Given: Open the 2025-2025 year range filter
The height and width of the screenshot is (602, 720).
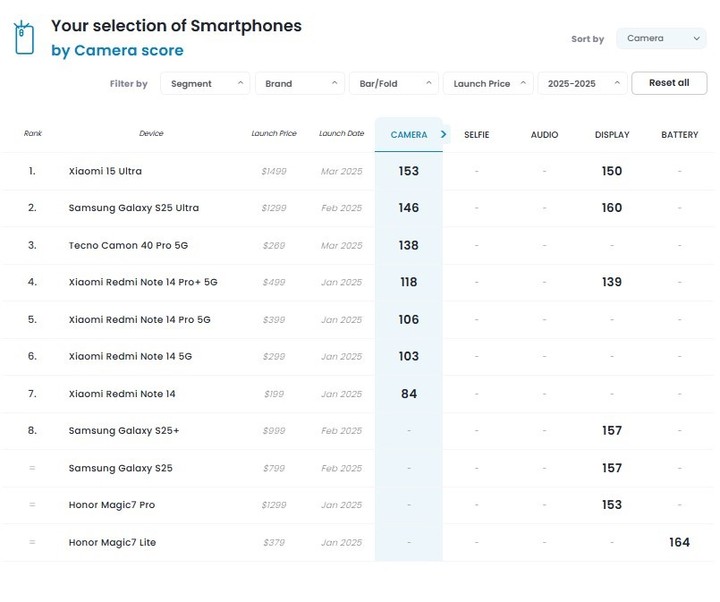Looking at the screenshot, I should (582, 84).
